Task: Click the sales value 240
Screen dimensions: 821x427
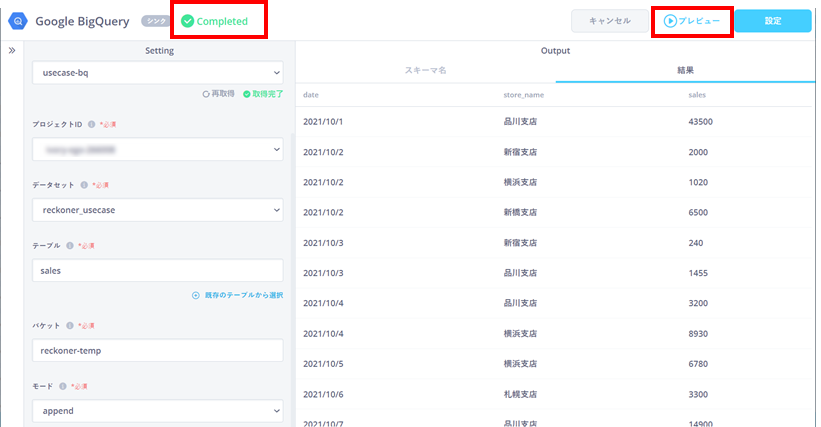Action: (x=696, y=243)
